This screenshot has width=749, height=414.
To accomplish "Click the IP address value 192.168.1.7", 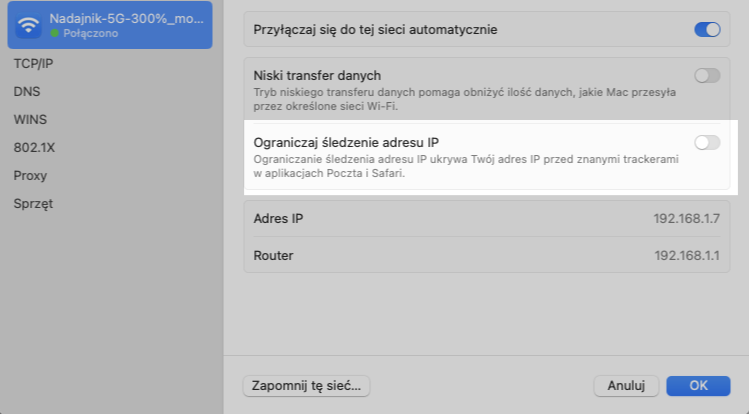I will pos(687,218).
